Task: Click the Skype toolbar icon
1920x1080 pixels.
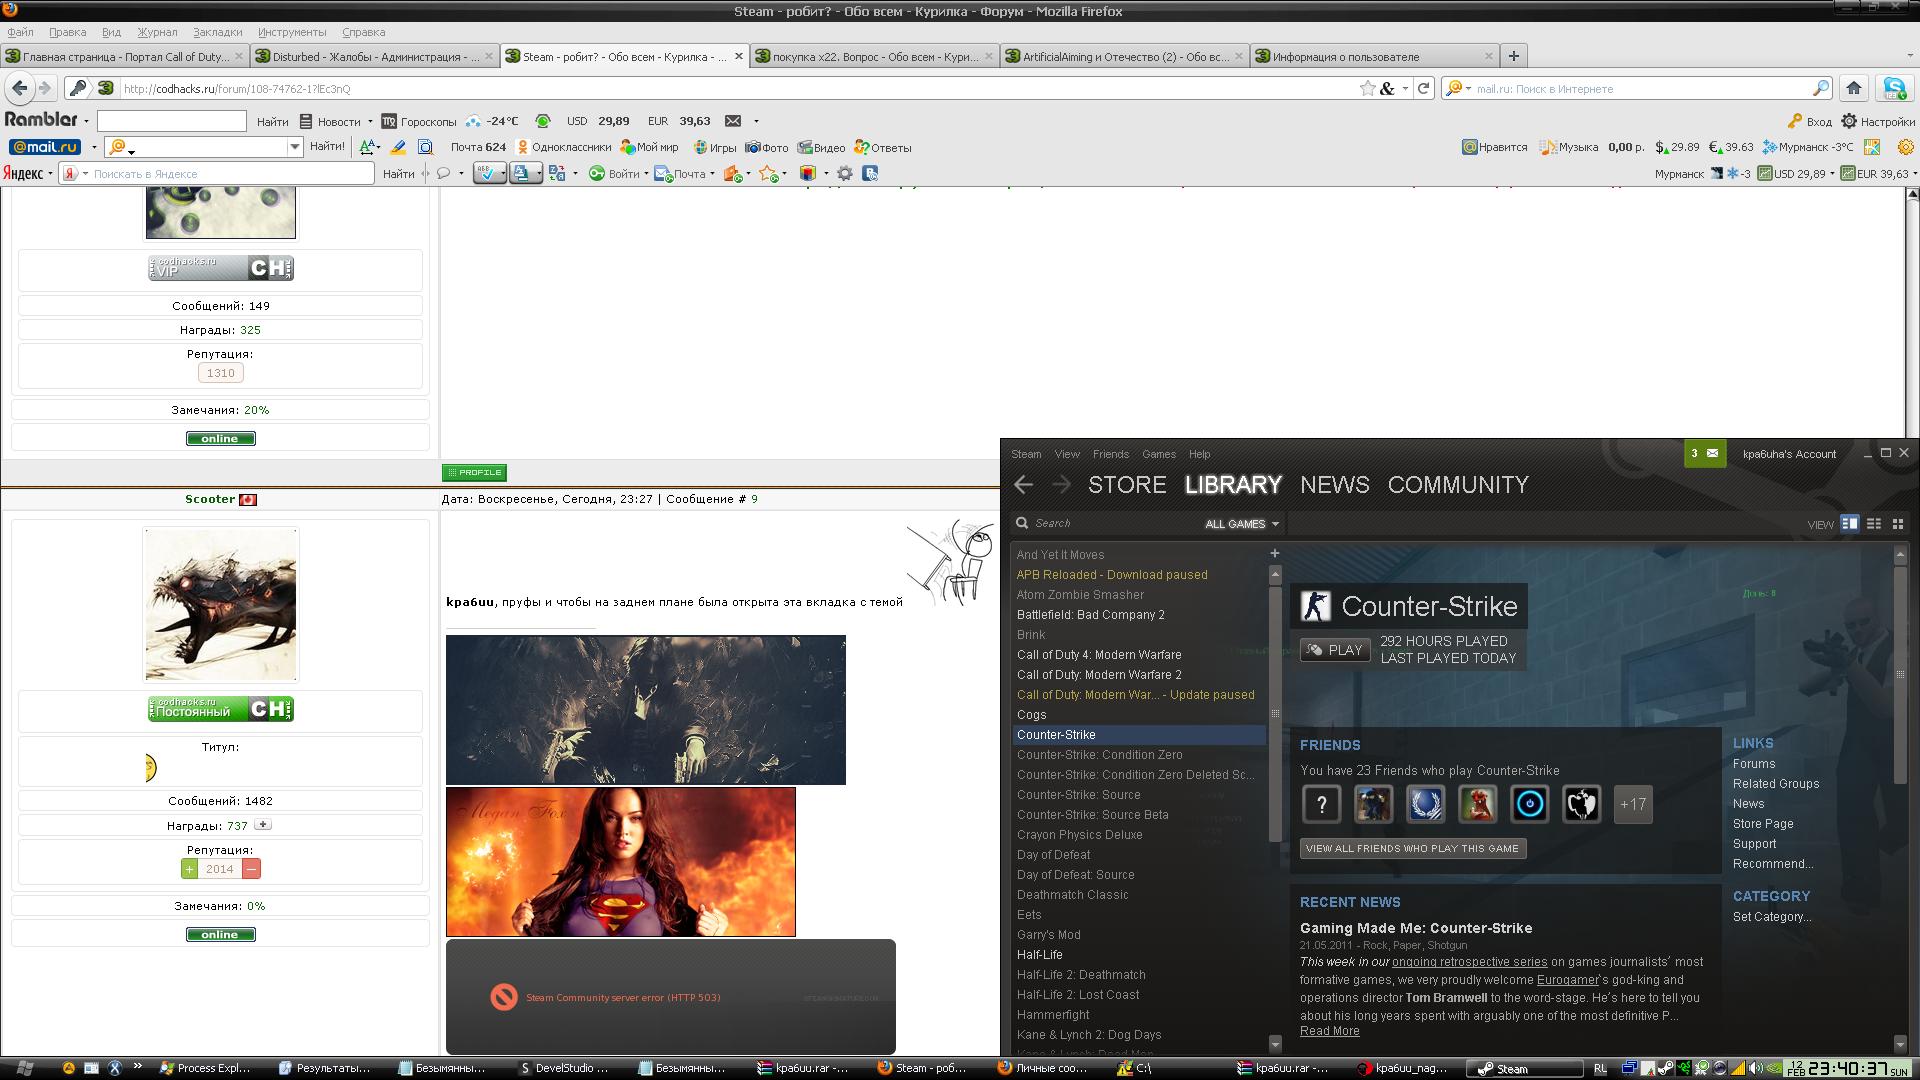Action: [1894, 88]
